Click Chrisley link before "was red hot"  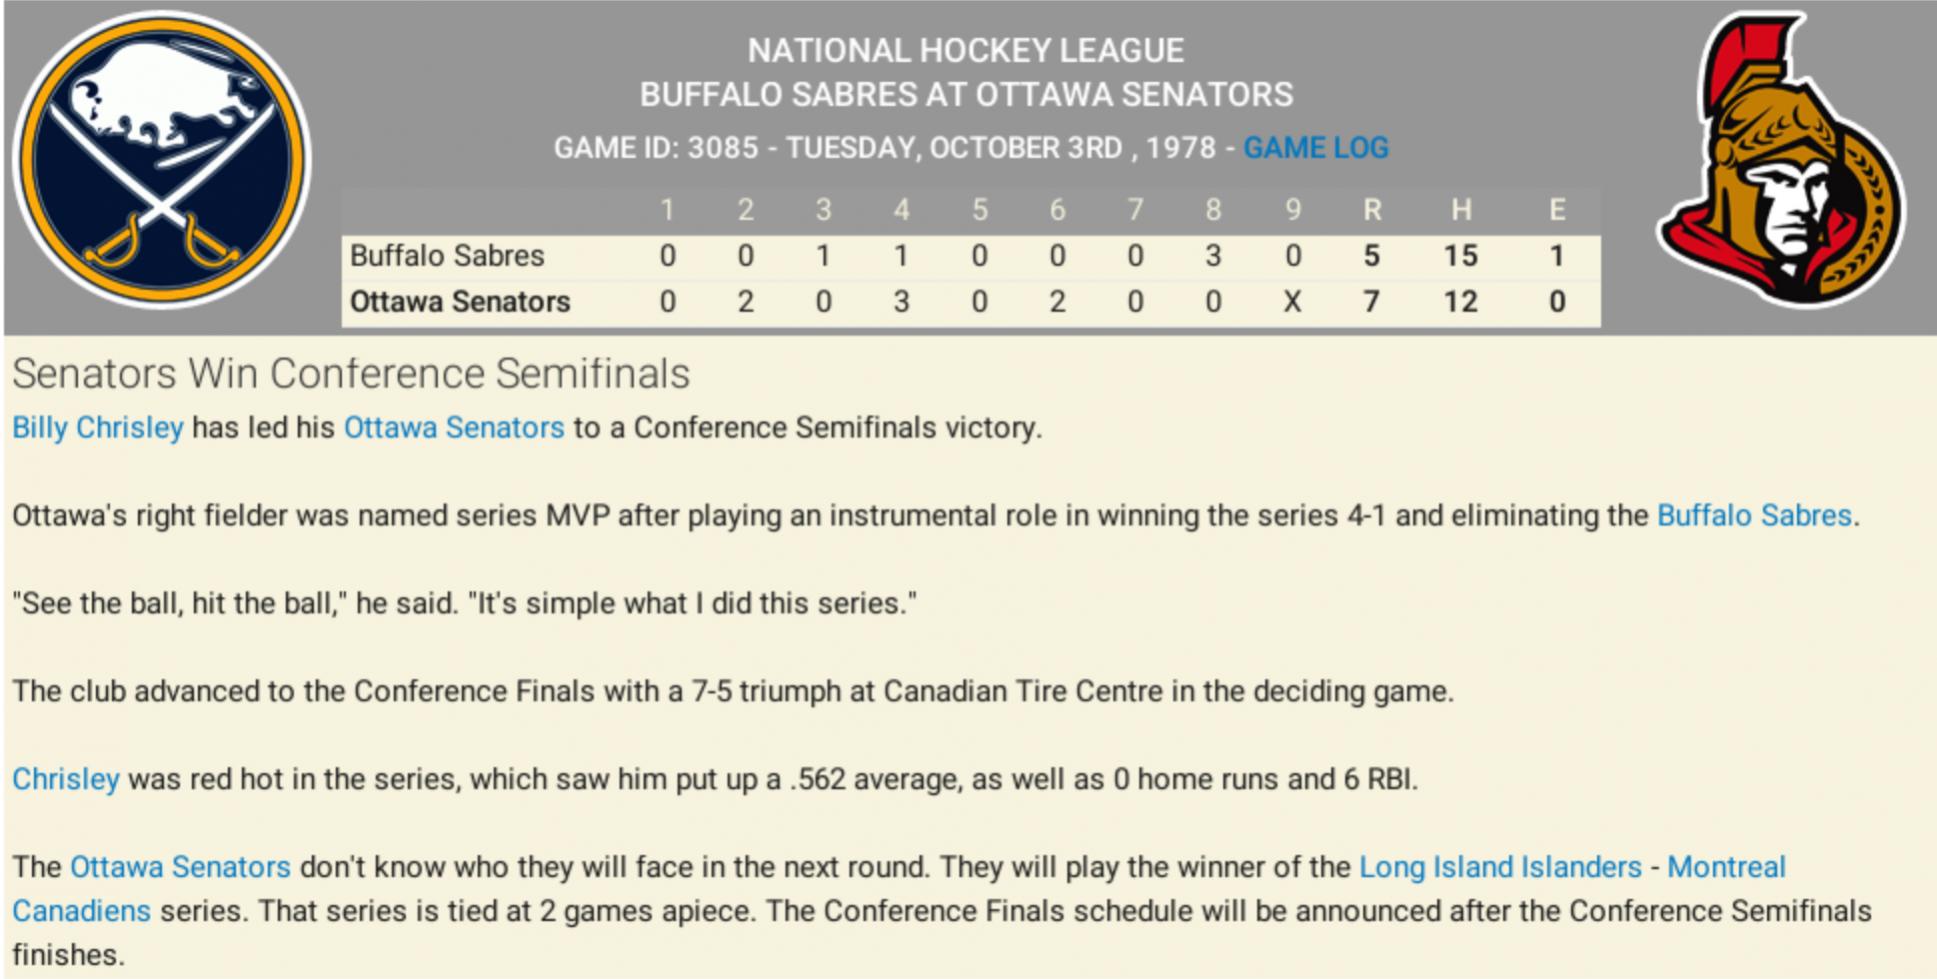click(x=66, y=780)
